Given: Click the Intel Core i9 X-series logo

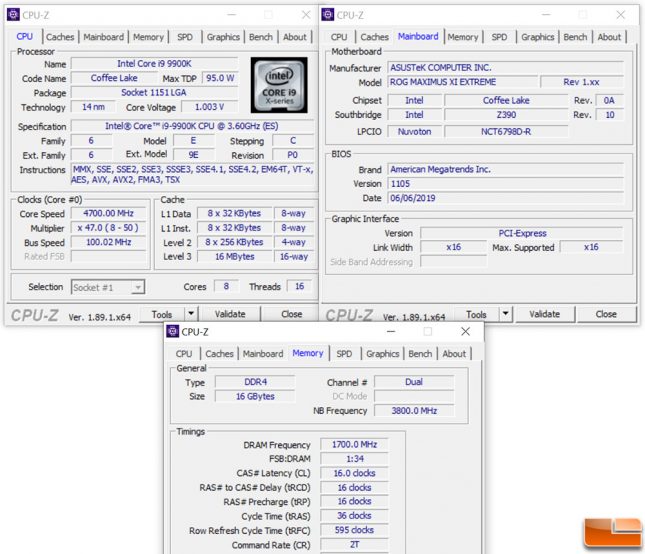Looking at the screenshot, I should tap(279, 85).
